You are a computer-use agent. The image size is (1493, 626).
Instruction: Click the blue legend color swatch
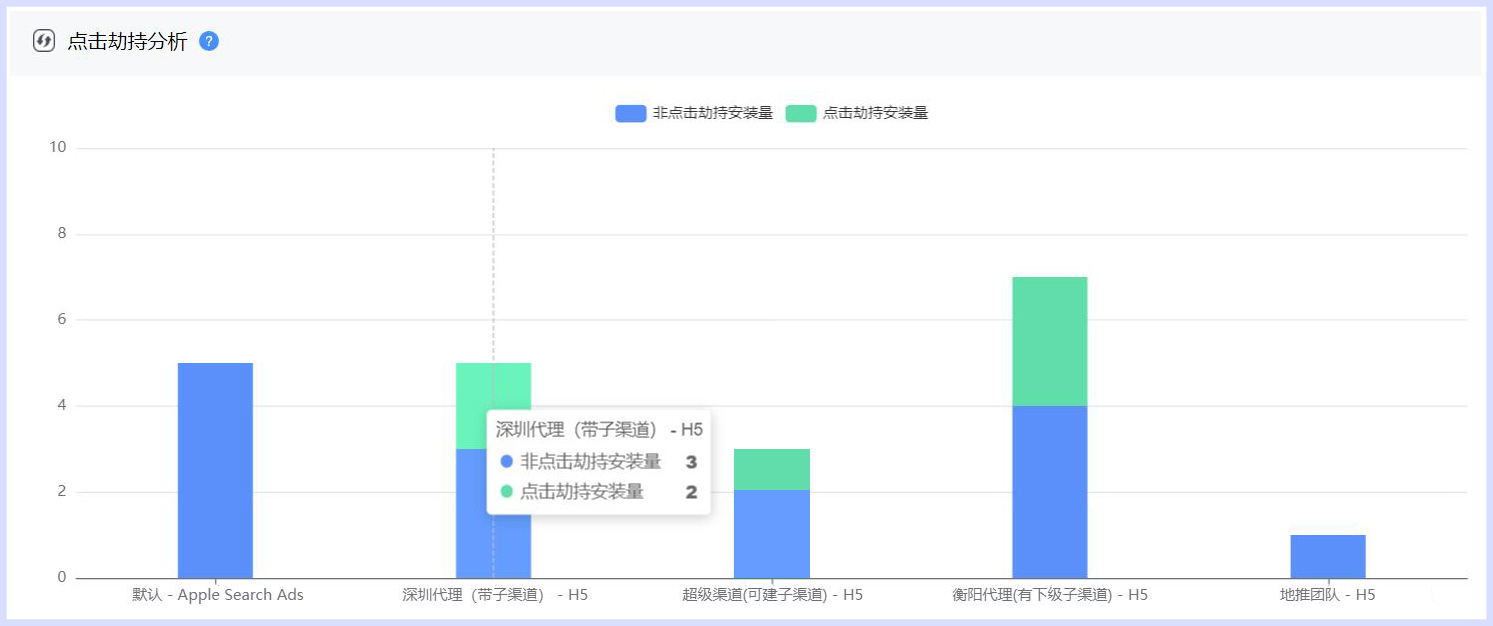[631, 113]
